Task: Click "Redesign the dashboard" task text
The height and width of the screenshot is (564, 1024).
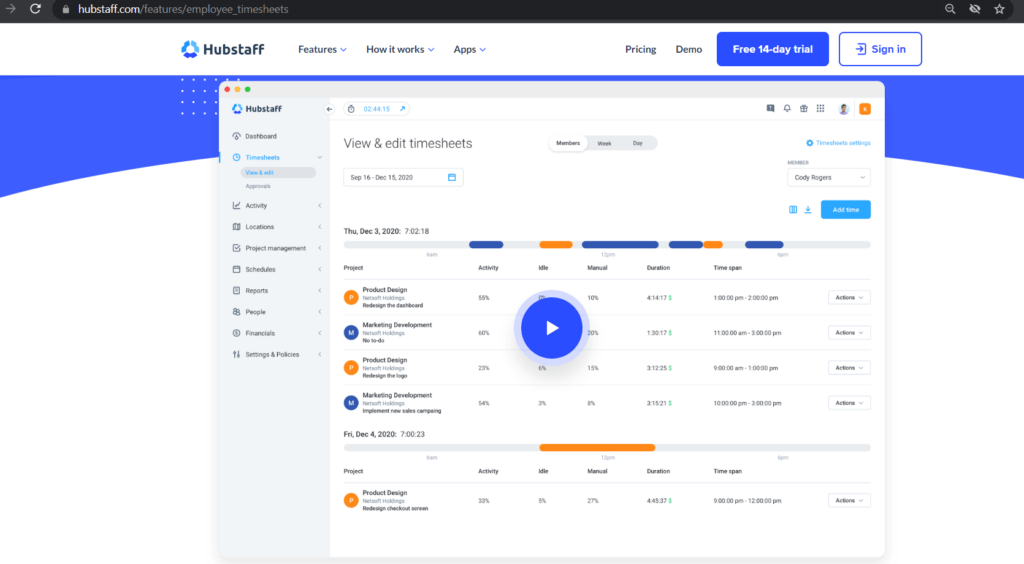Action: [x=392, y=306]
